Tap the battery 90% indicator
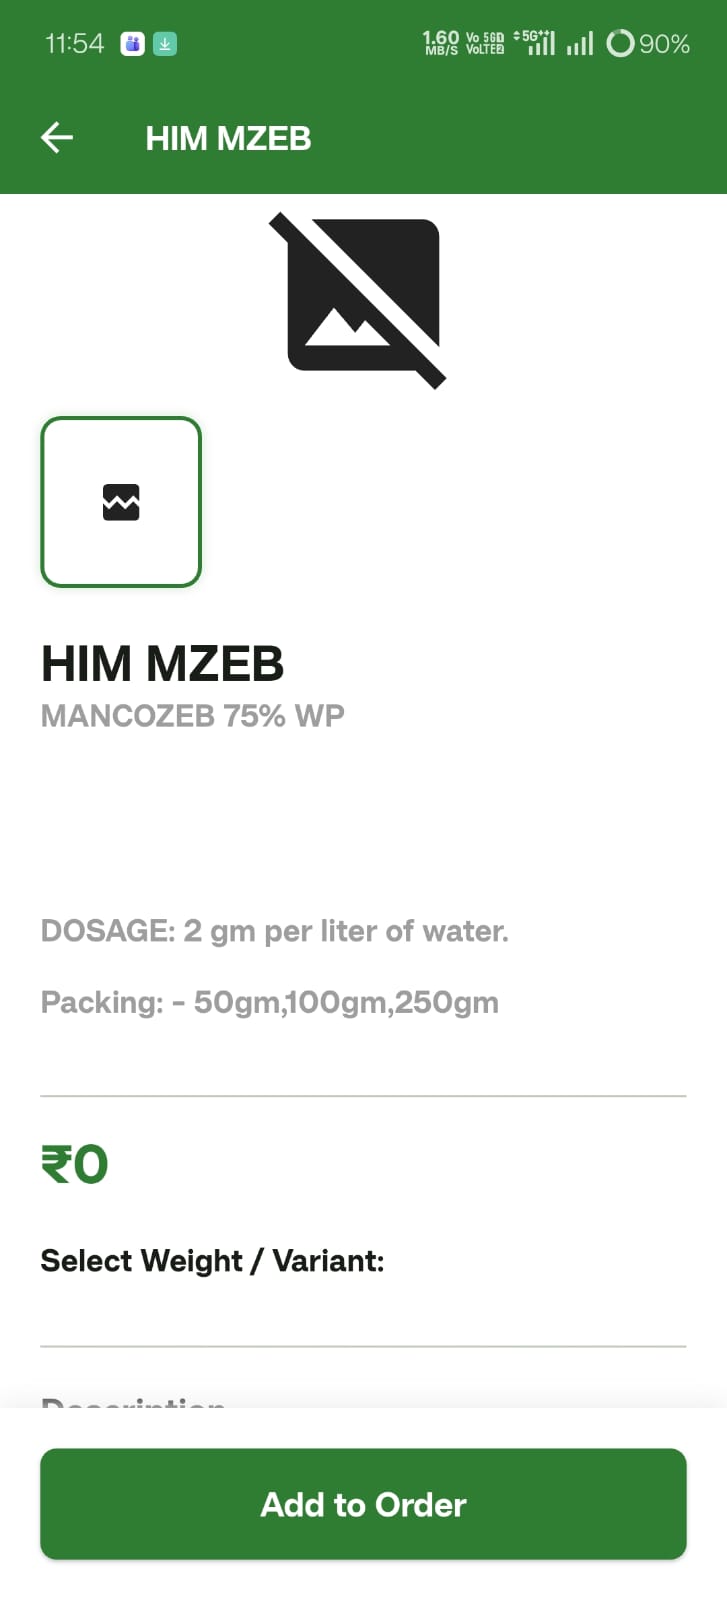 pos(648,44)
